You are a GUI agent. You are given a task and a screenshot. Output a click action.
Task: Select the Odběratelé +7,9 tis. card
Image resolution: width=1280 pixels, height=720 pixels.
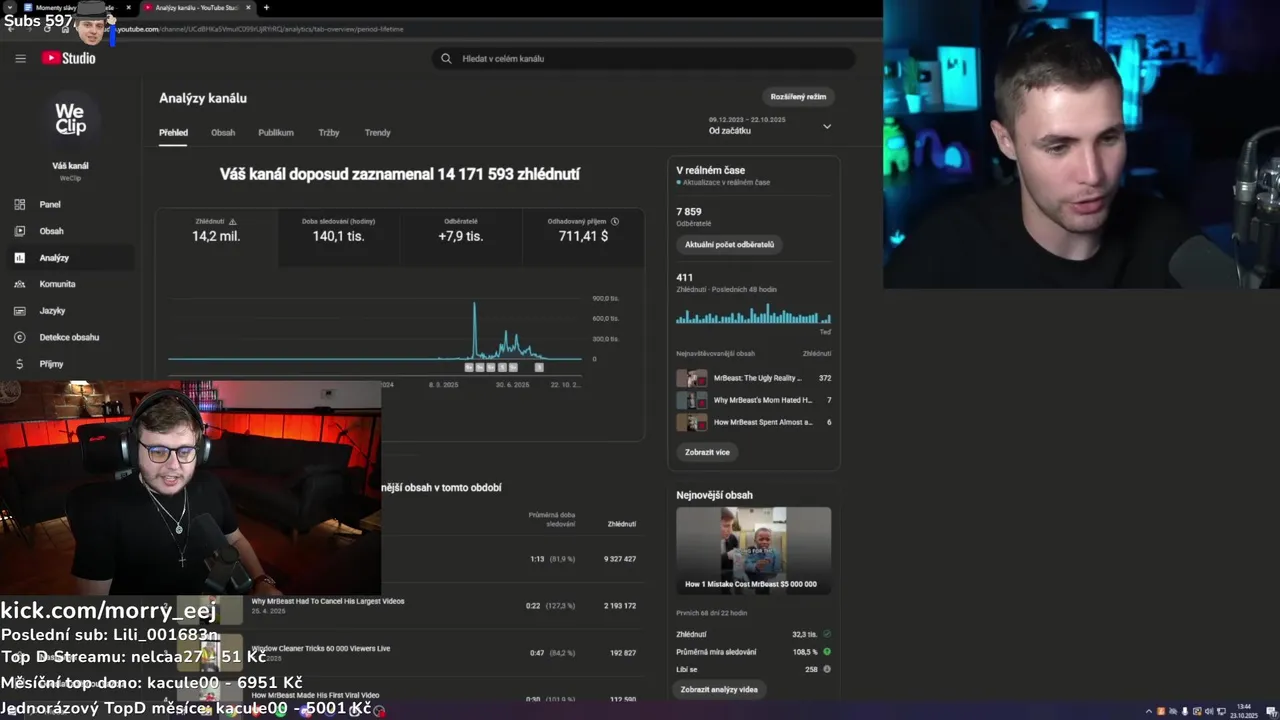(461, 237)
